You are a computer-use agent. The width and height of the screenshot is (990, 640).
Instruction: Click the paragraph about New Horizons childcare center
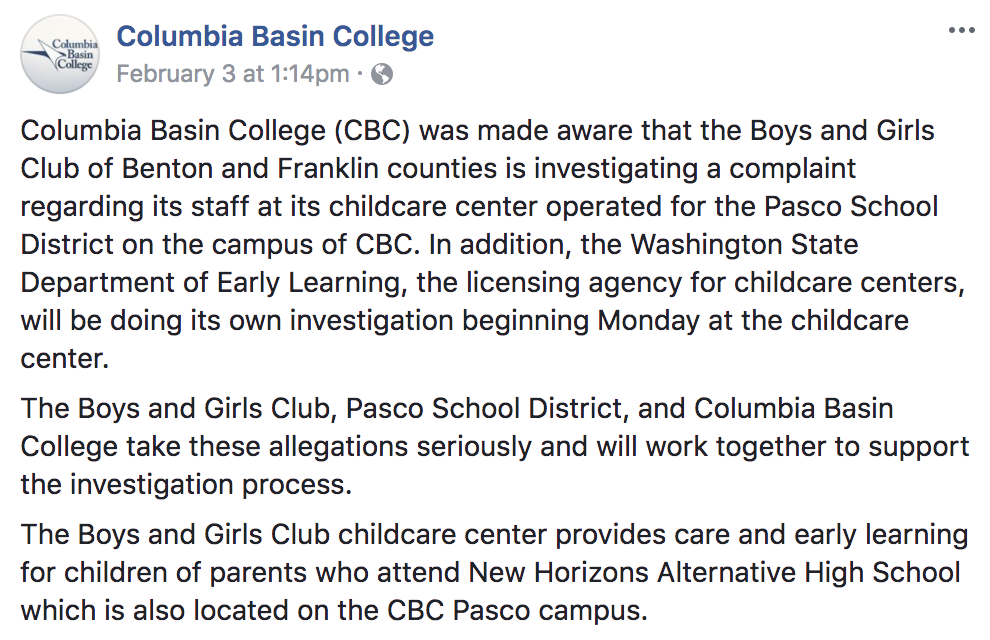[x=494, y=572]
